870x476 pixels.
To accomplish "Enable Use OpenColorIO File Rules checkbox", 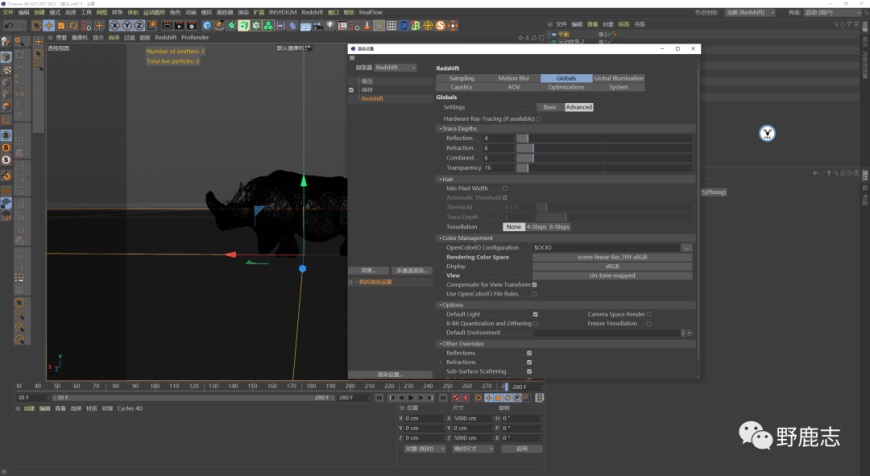I will tap(534, 294).
